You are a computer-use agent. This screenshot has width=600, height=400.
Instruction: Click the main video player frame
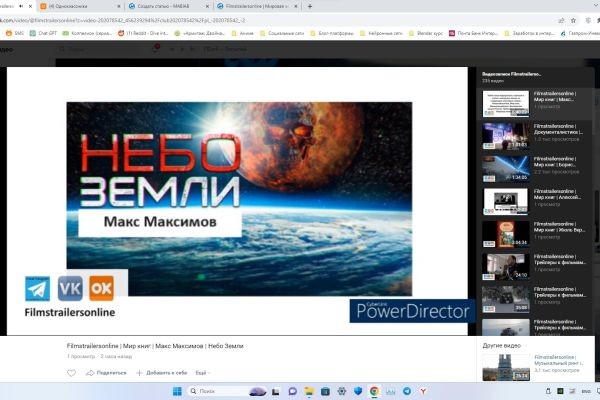(237, 201)
